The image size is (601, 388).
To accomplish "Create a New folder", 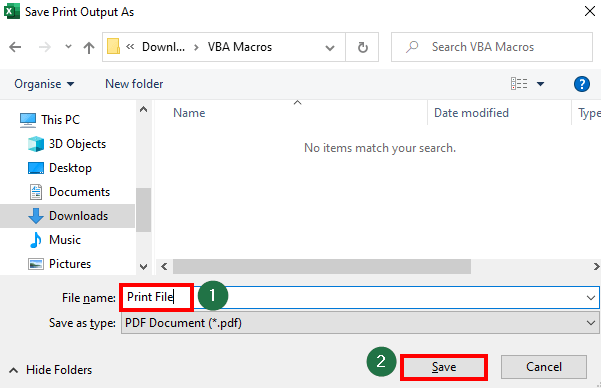I will [134, 84].
